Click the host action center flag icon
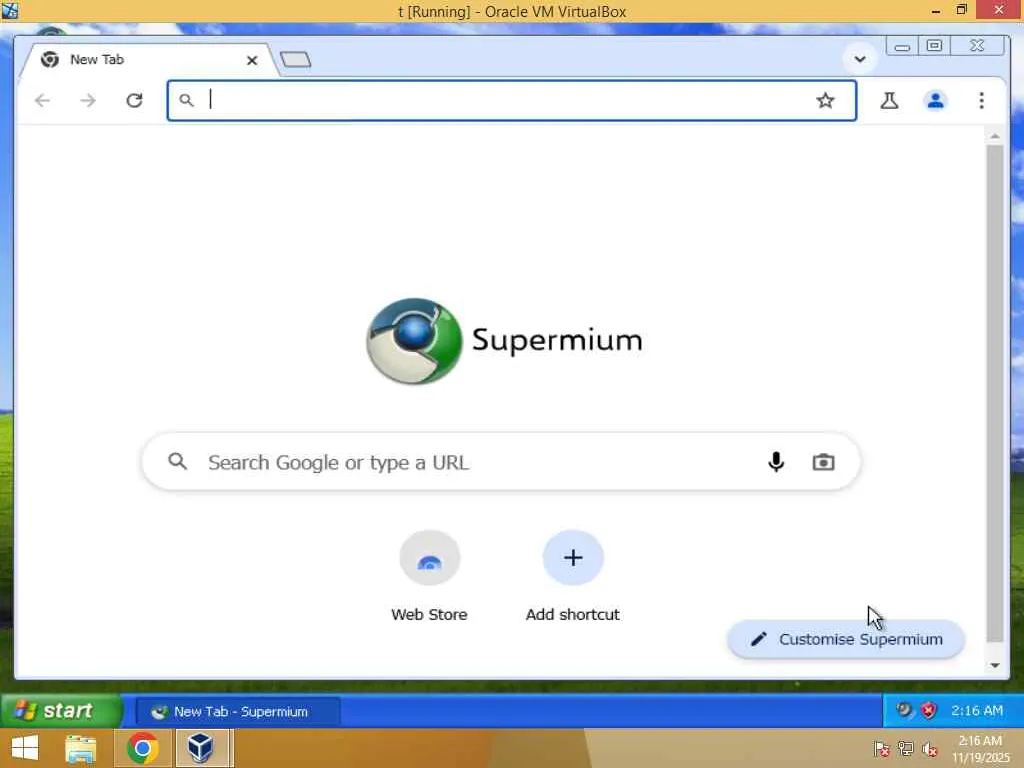 pyautogui.click(x=881, y=749)
